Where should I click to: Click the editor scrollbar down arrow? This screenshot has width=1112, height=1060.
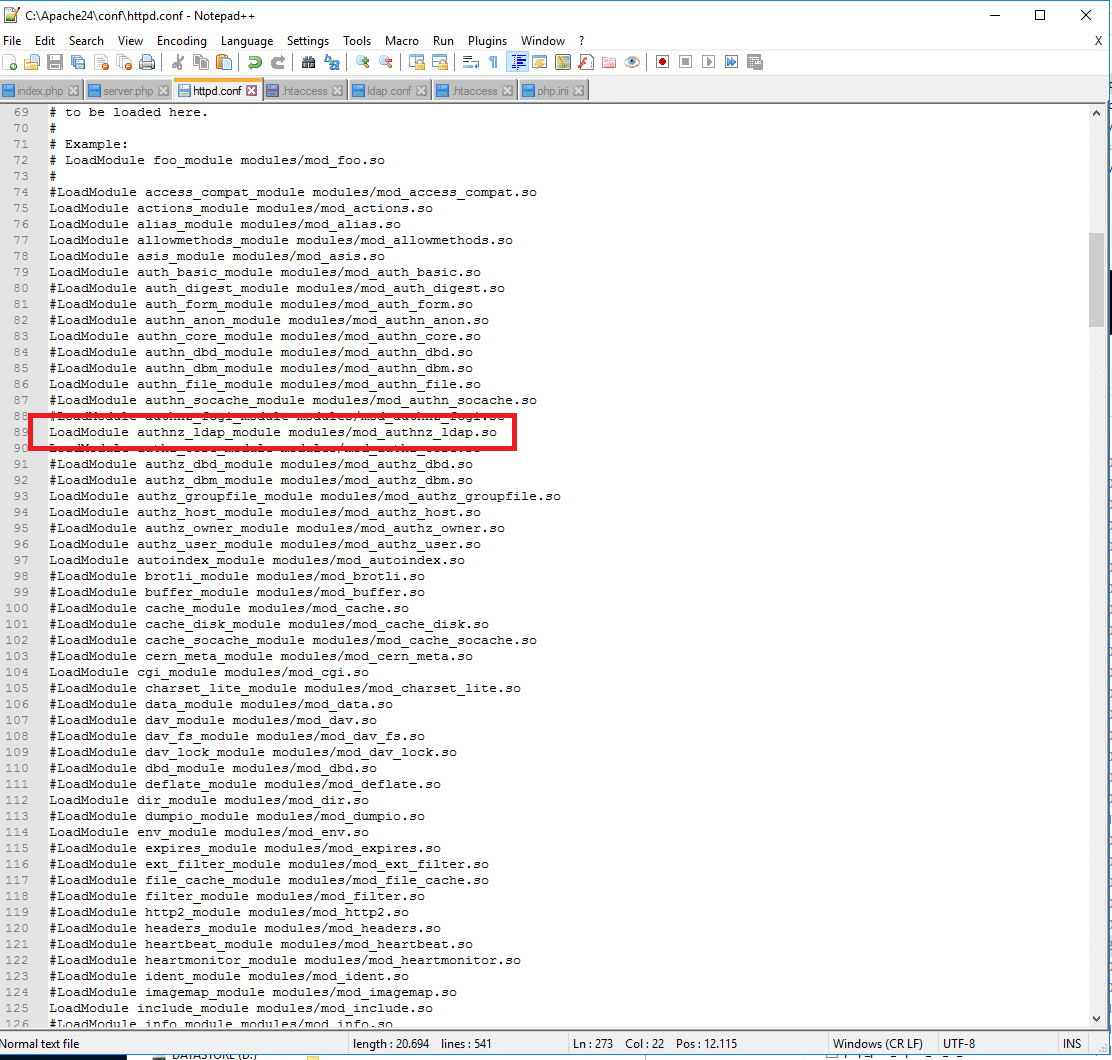(x=1096, y=1020)
